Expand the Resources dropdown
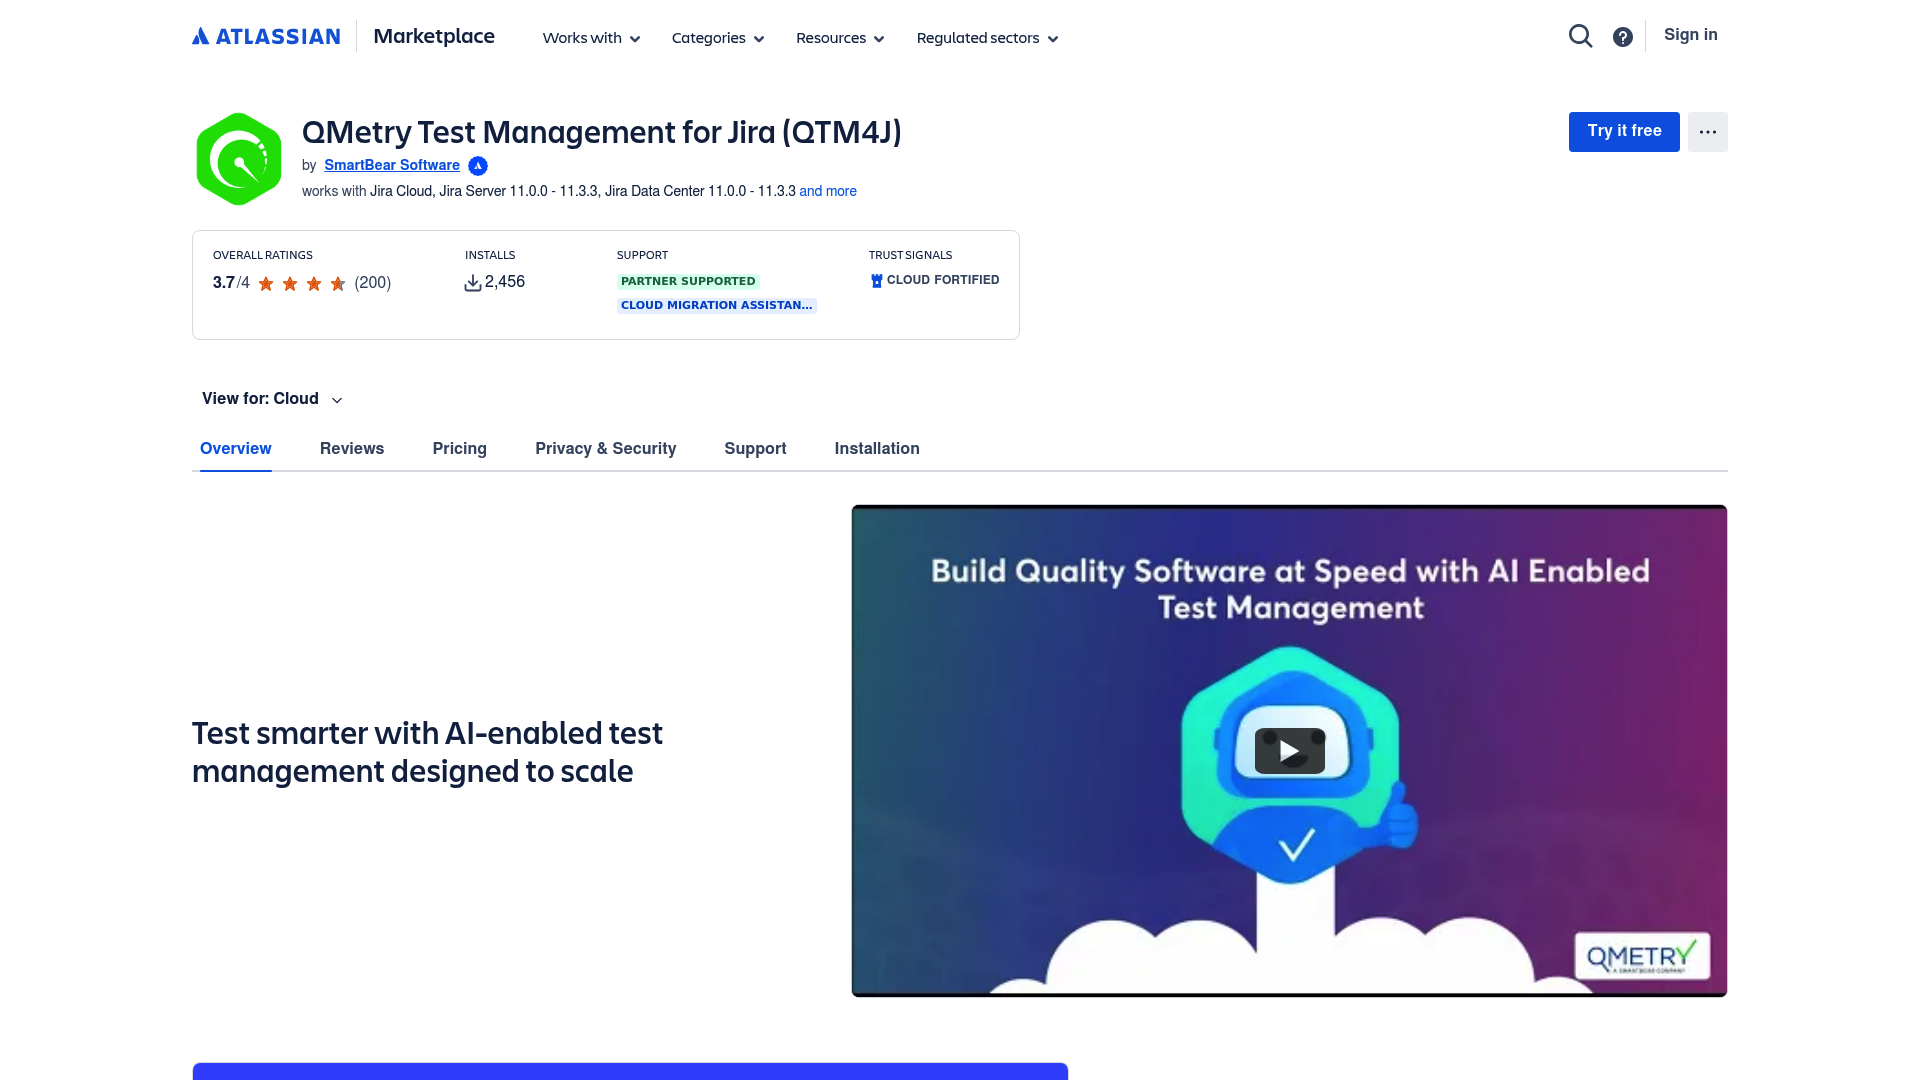 coord(839,38)
